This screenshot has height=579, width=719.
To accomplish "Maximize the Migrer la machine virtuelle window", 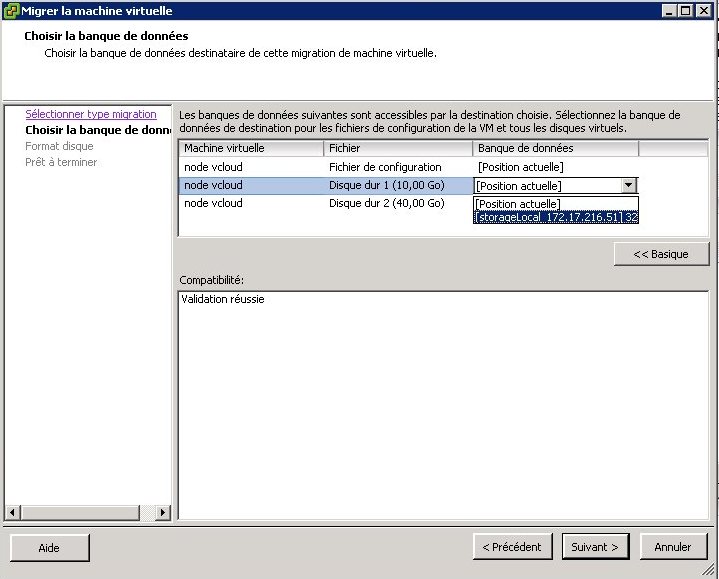I will (x=685, y=10).
